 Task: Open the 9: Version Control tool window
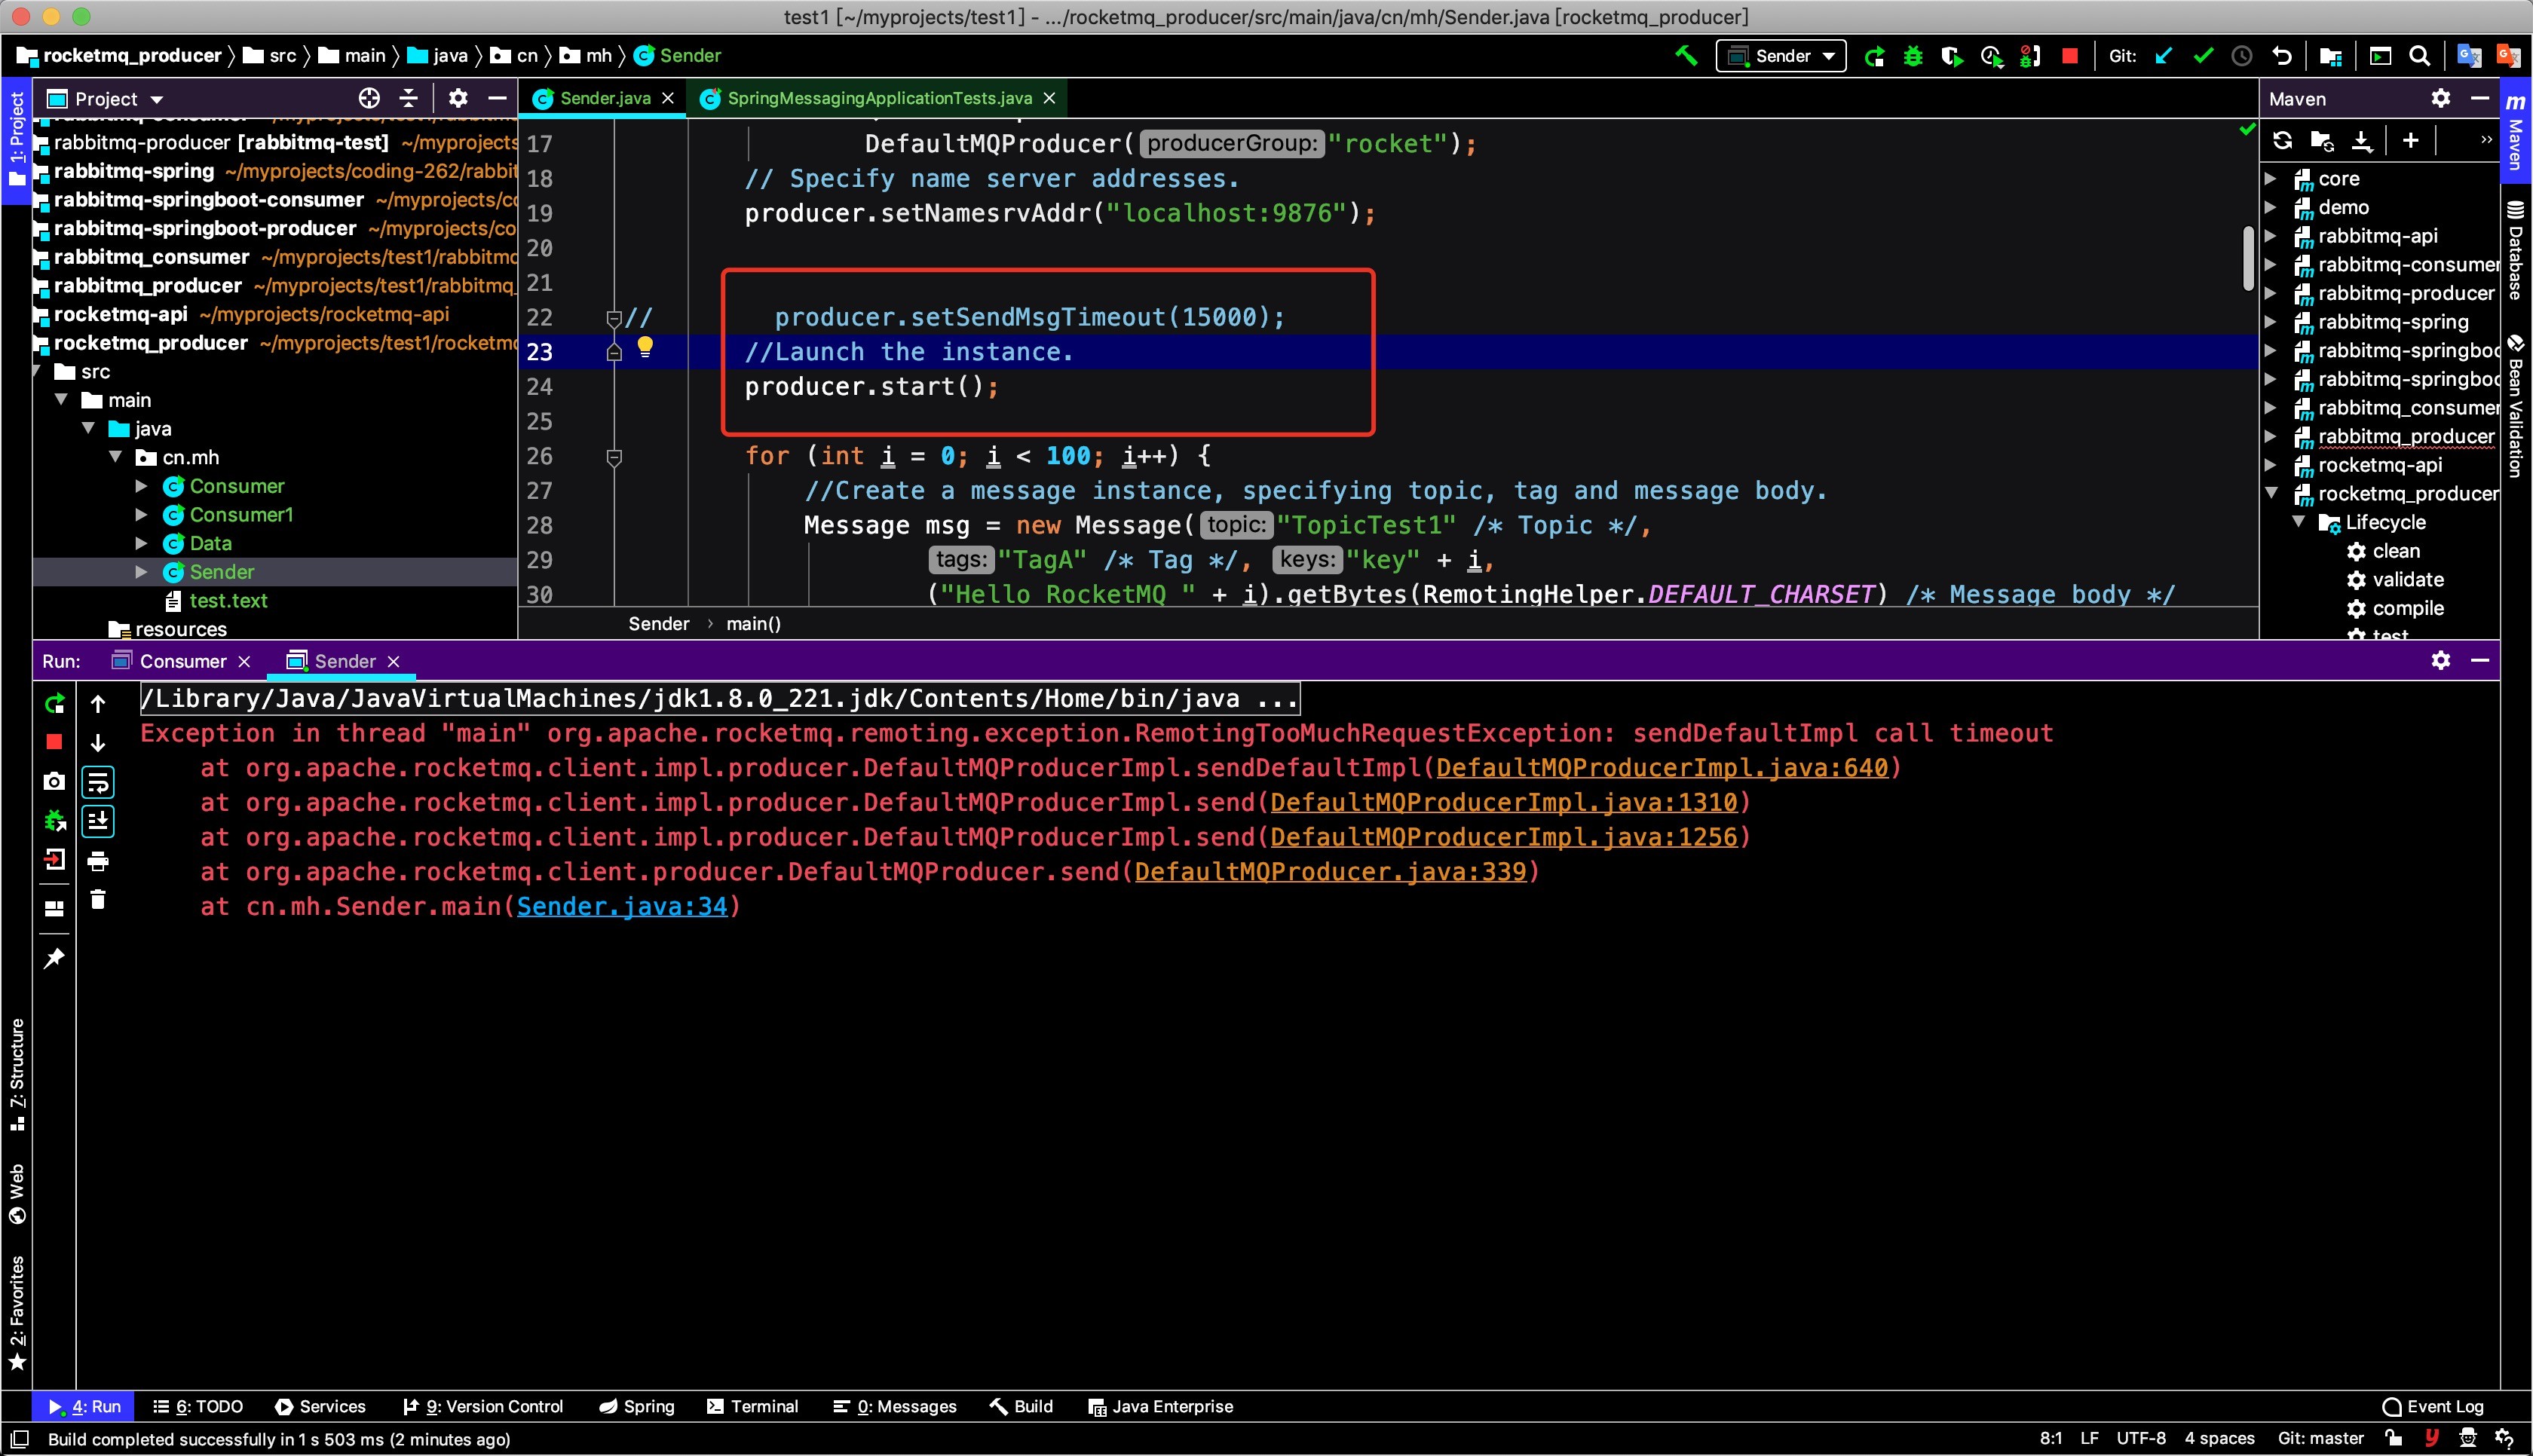tap(483, 1407)
